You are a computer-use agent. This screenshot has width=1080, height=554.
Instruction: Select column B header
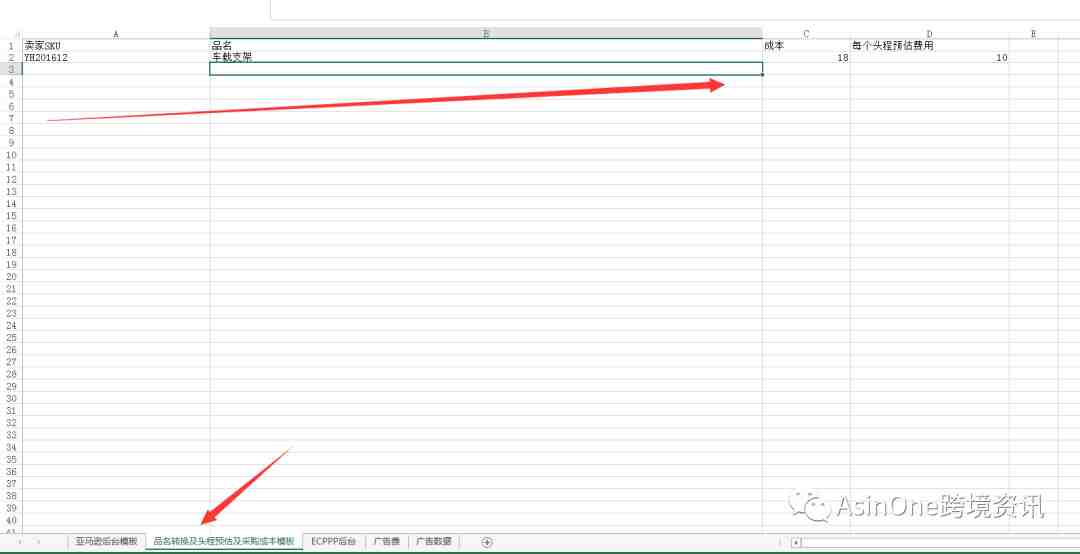tap(486, 34)
